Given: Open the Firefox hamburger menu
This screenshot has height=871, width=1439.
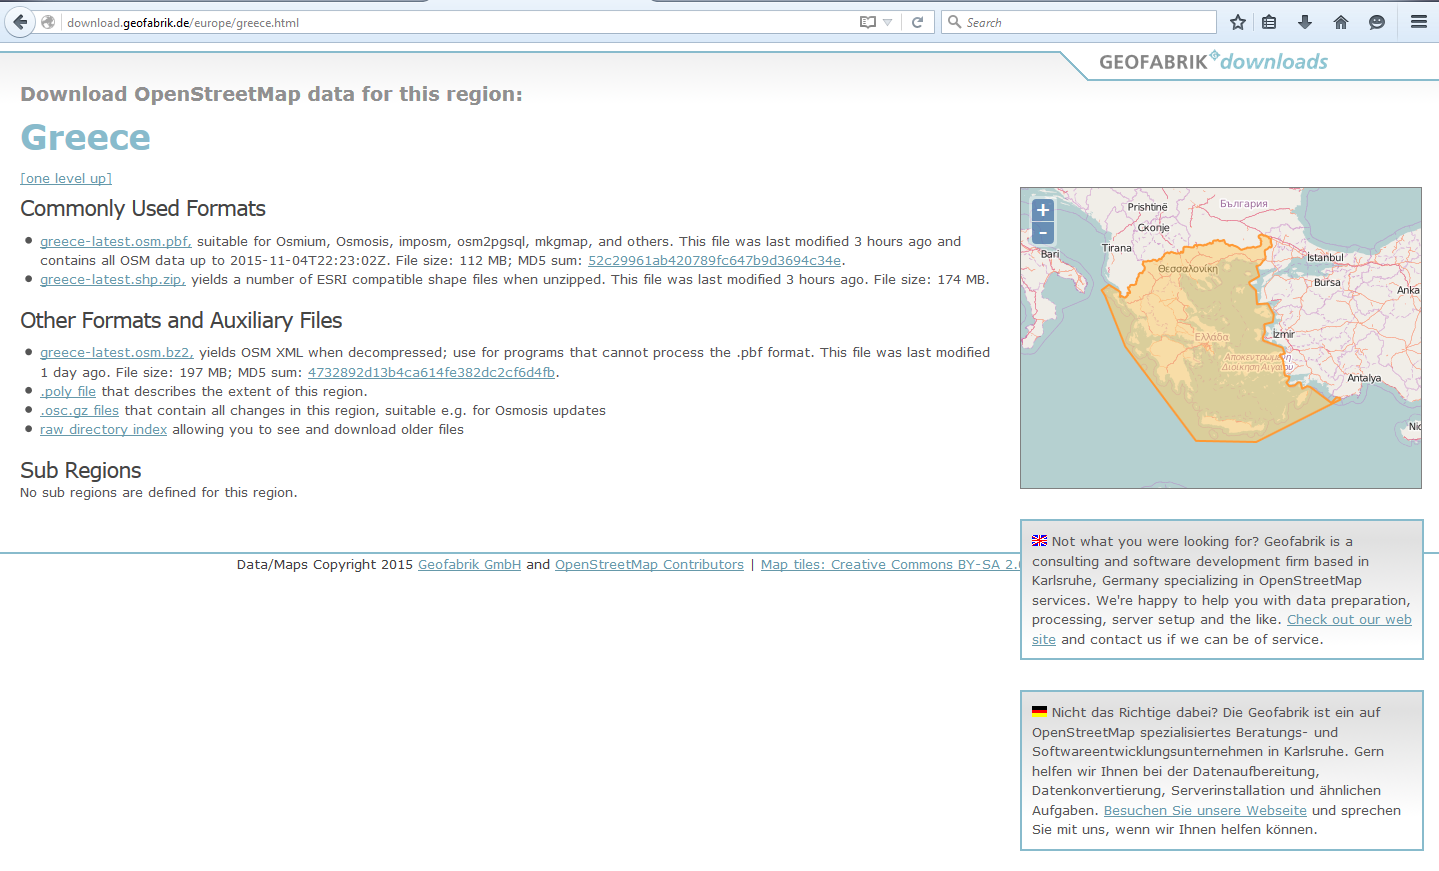Looking at the screenshot, I should coord(1419,22).
